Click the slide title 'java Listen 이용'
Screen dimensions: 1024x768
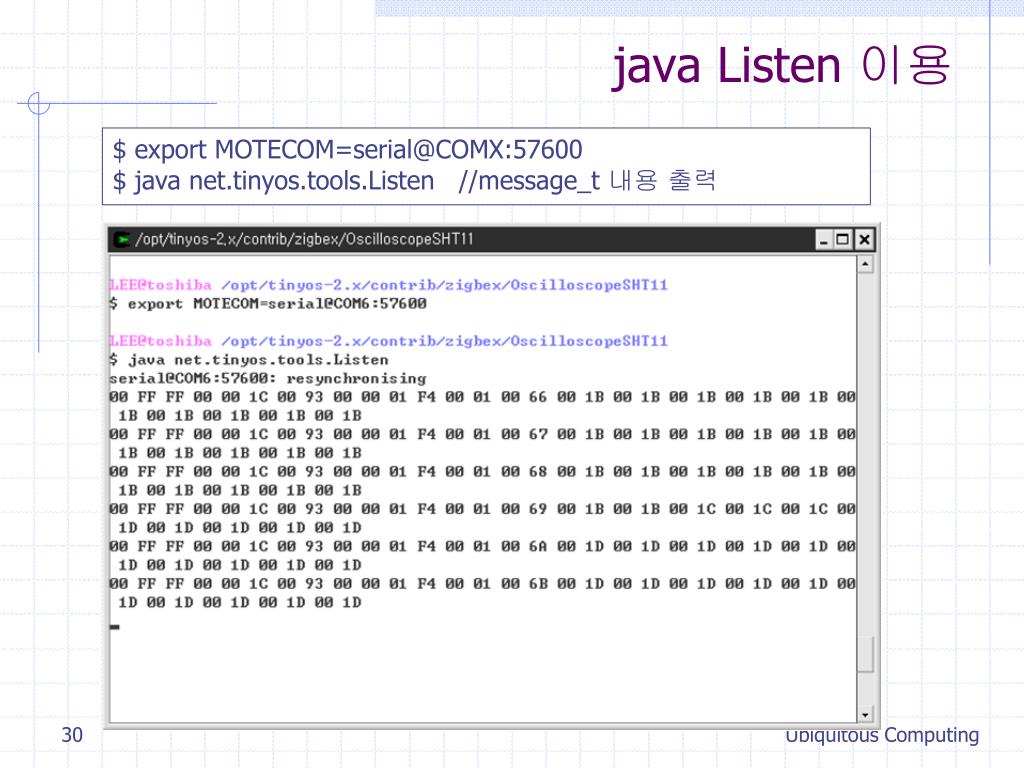pos(780,66)
